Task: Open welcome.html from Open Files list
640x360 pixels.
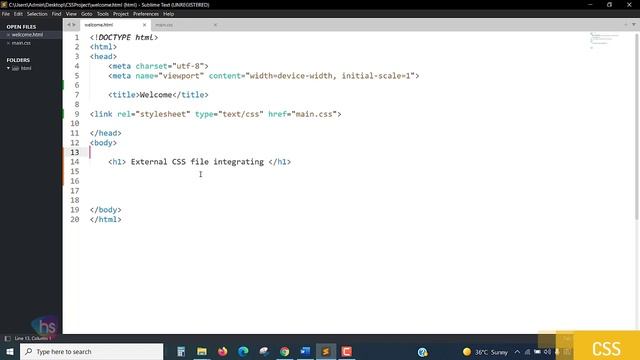Action: tap(27, 35)
